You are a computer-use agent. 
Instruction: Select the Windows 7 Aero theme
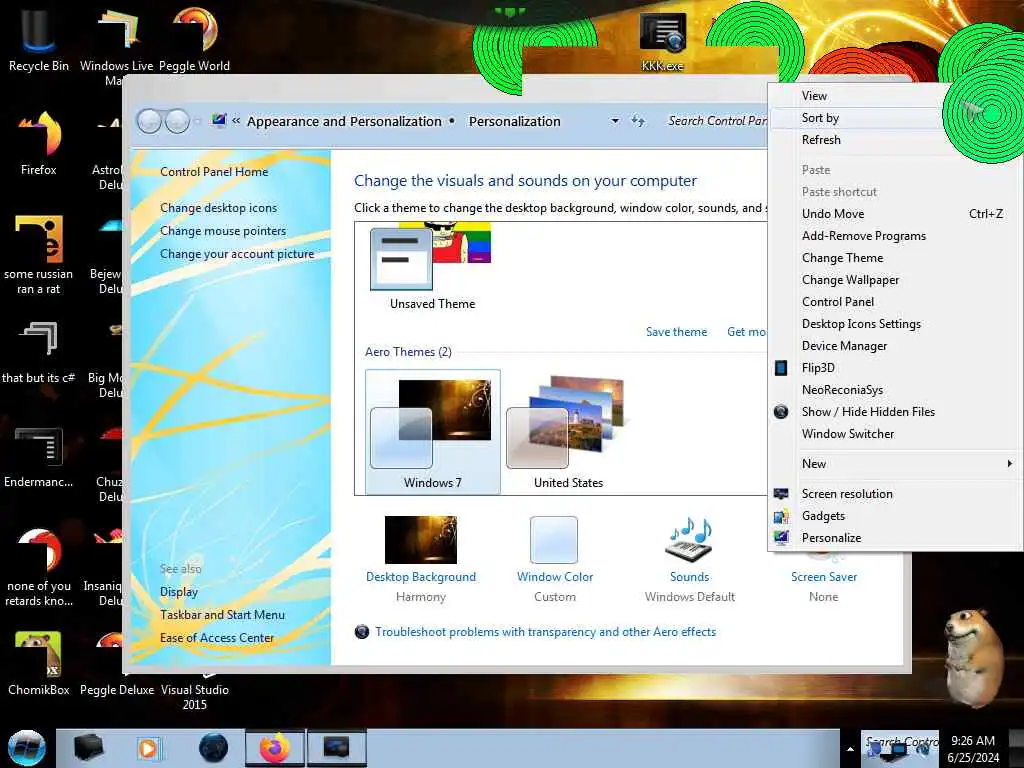[x=433, y=431]
